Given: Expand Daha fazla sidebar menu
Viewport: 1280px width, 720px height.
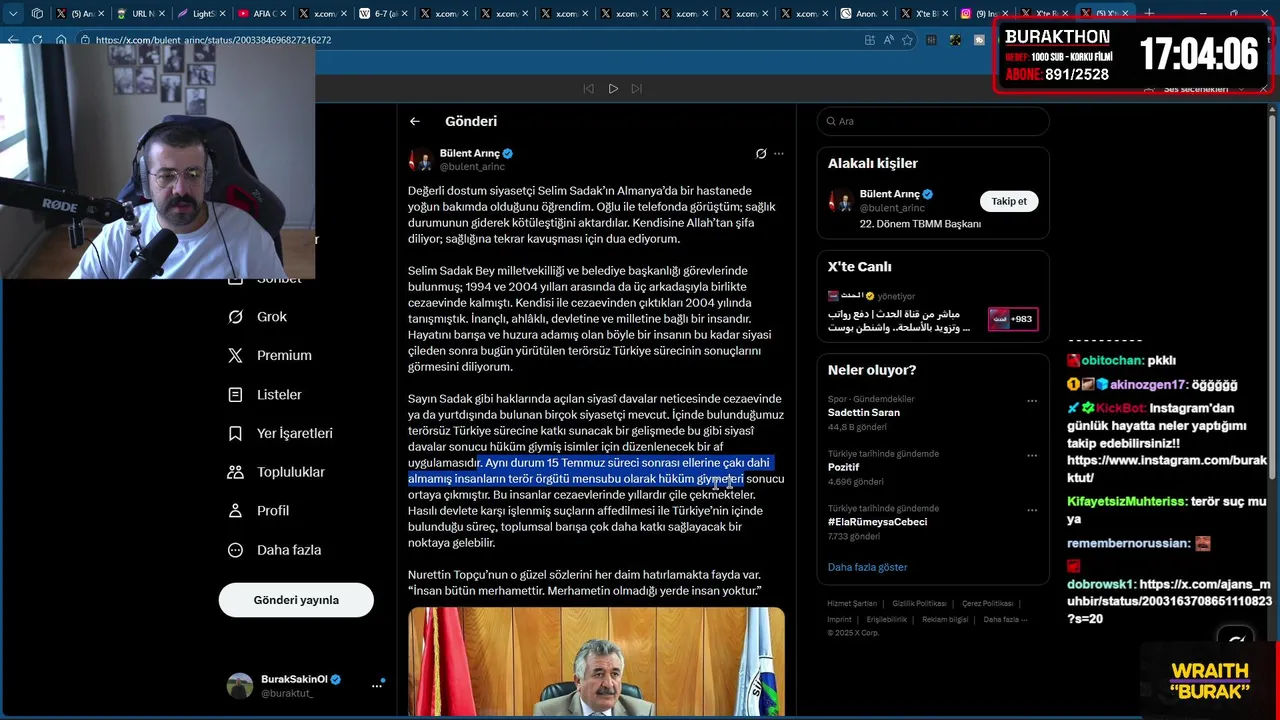Looking at the screenshot, I should point(274,550).
